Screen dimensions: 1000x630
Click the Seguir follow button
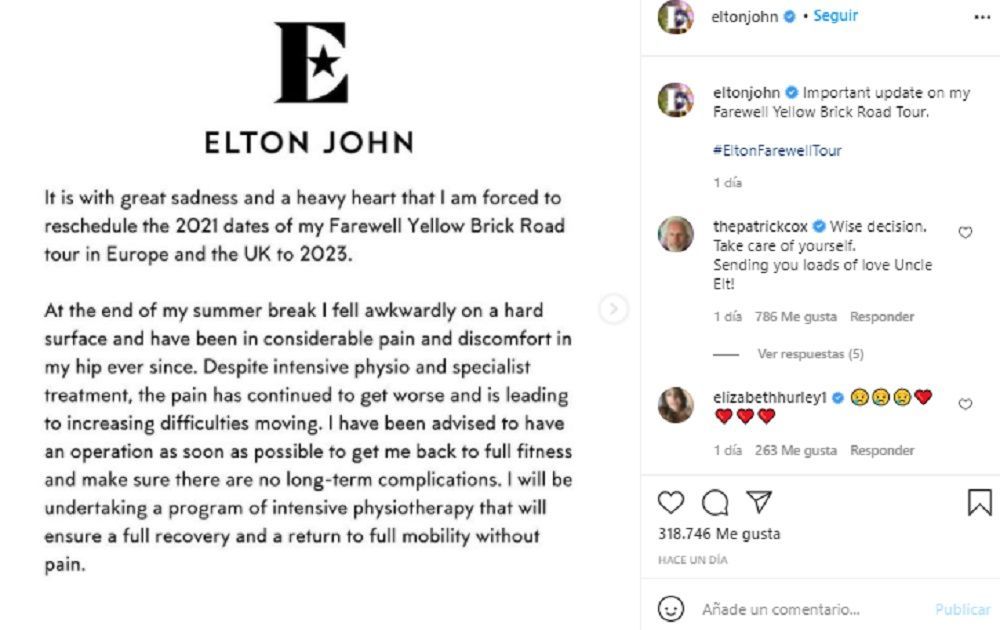835,17
